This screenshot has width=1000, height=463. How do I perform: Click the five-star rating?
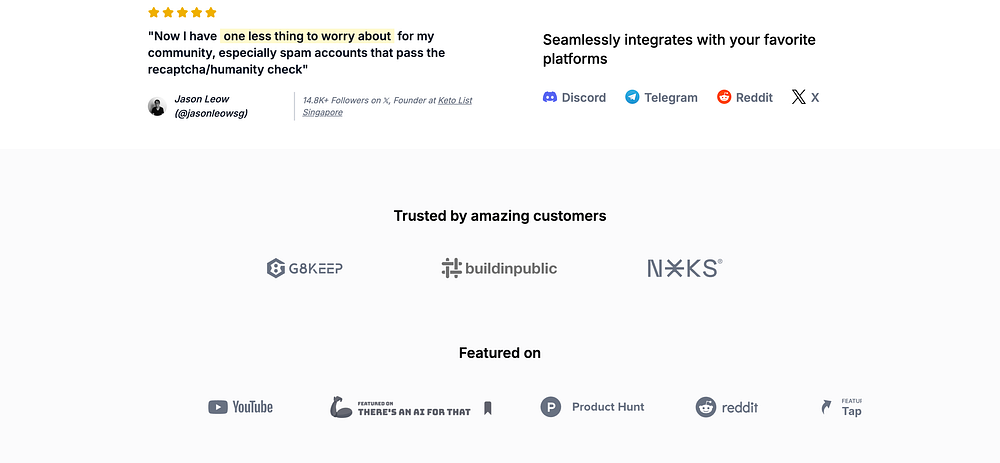(182, 13)
